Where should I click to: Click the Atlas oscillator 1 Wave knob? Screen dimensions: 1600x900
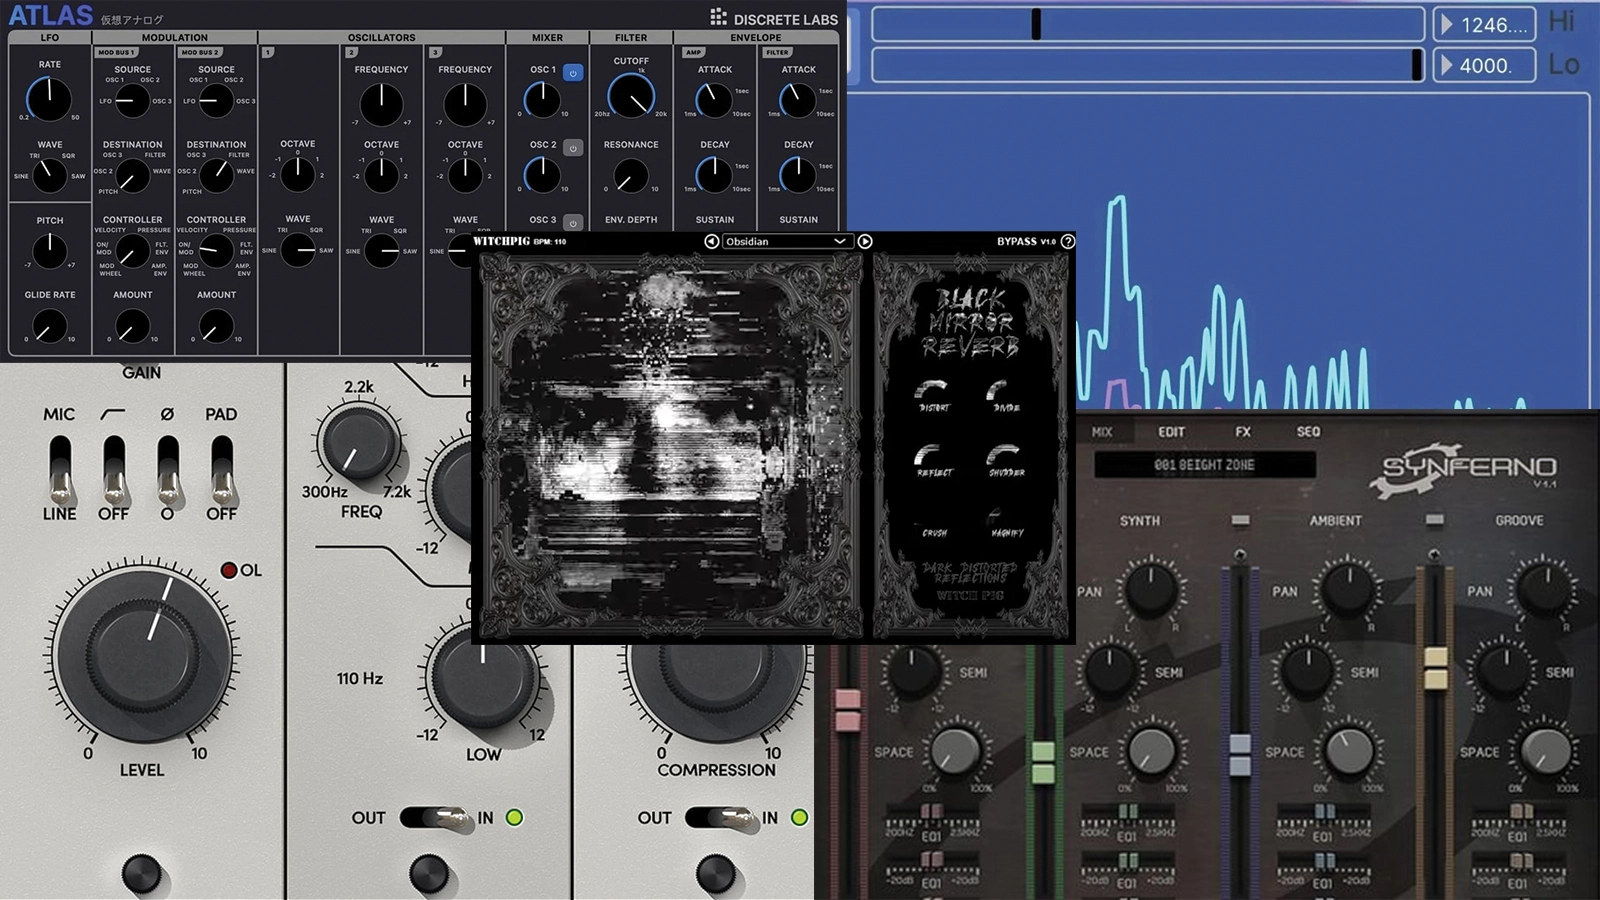(x=298, y=250)
